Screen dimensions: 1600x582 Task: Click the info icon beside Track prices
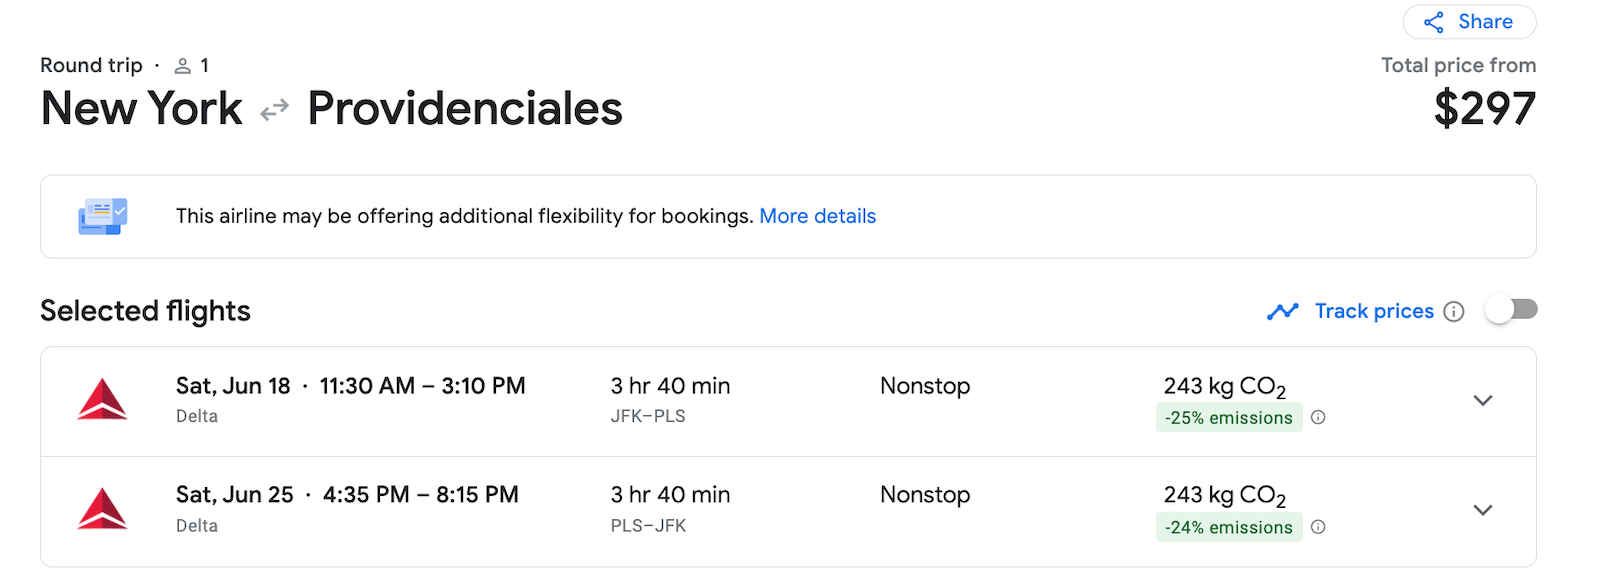pos(1455,311)
